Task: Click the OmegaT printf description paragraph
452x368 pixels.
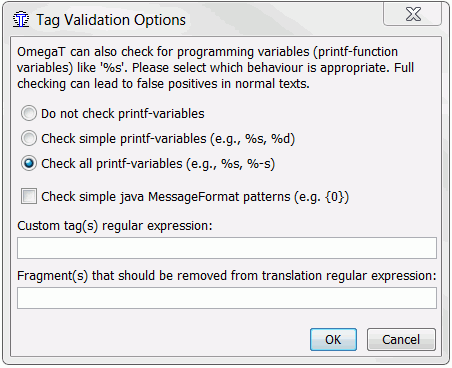Action: coord(215,68)
